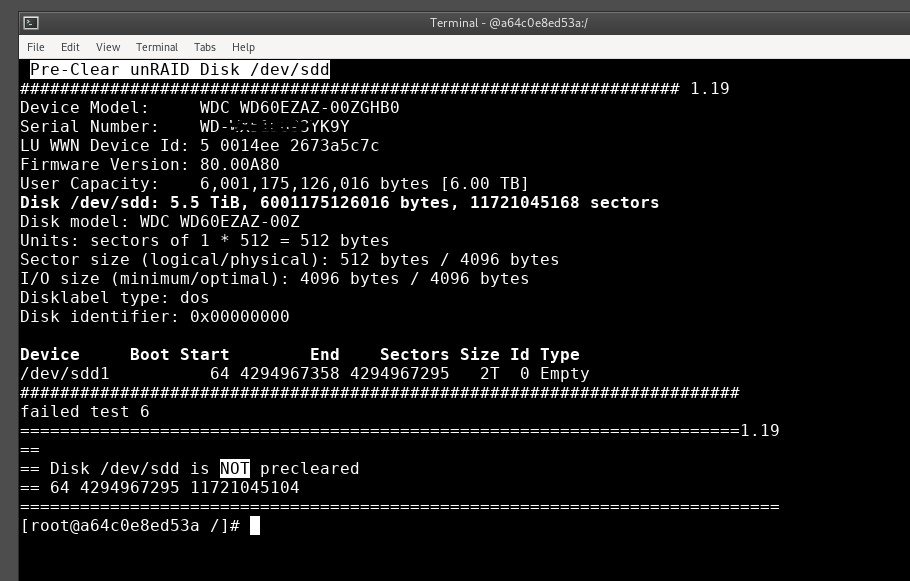Click the partition table header row
The height and width of the screenshot is (581, 910).
tap(300, 355)
